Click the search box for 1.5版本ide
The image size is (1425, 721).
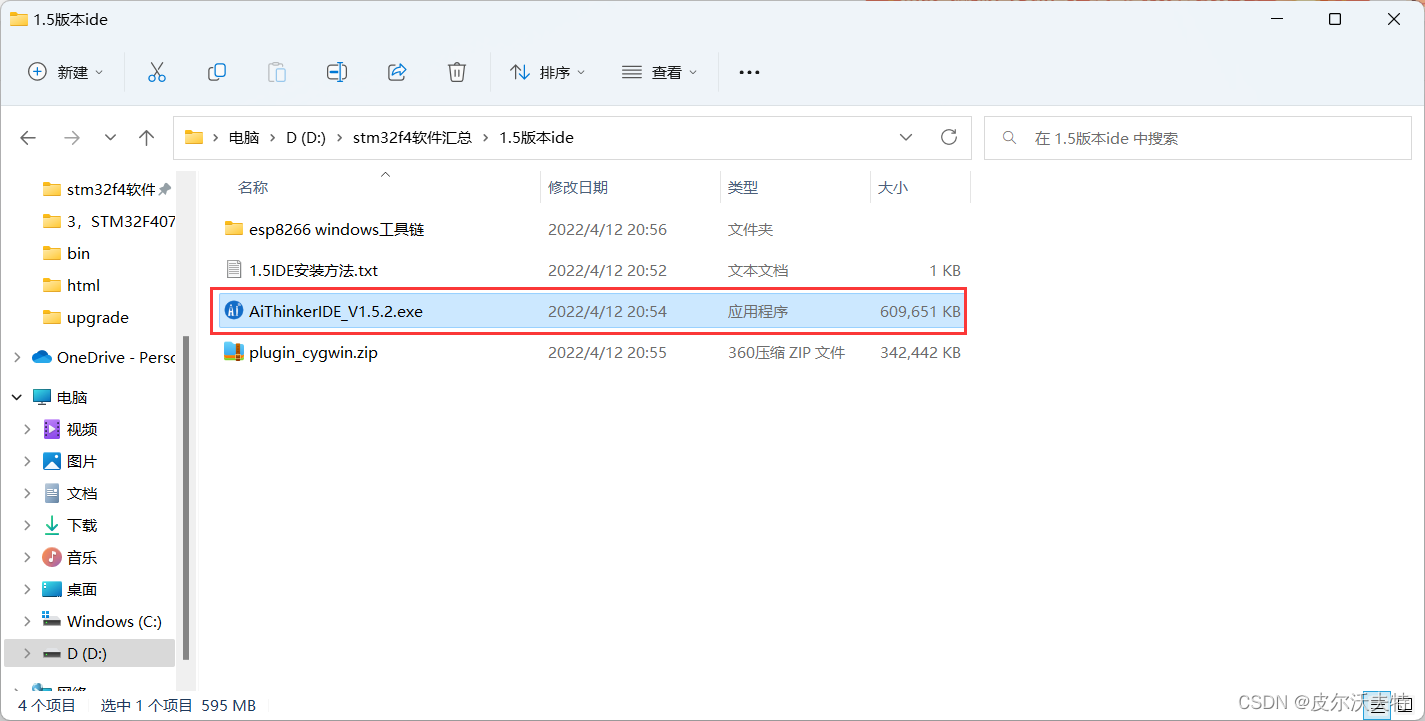(x=1198, y=138)
